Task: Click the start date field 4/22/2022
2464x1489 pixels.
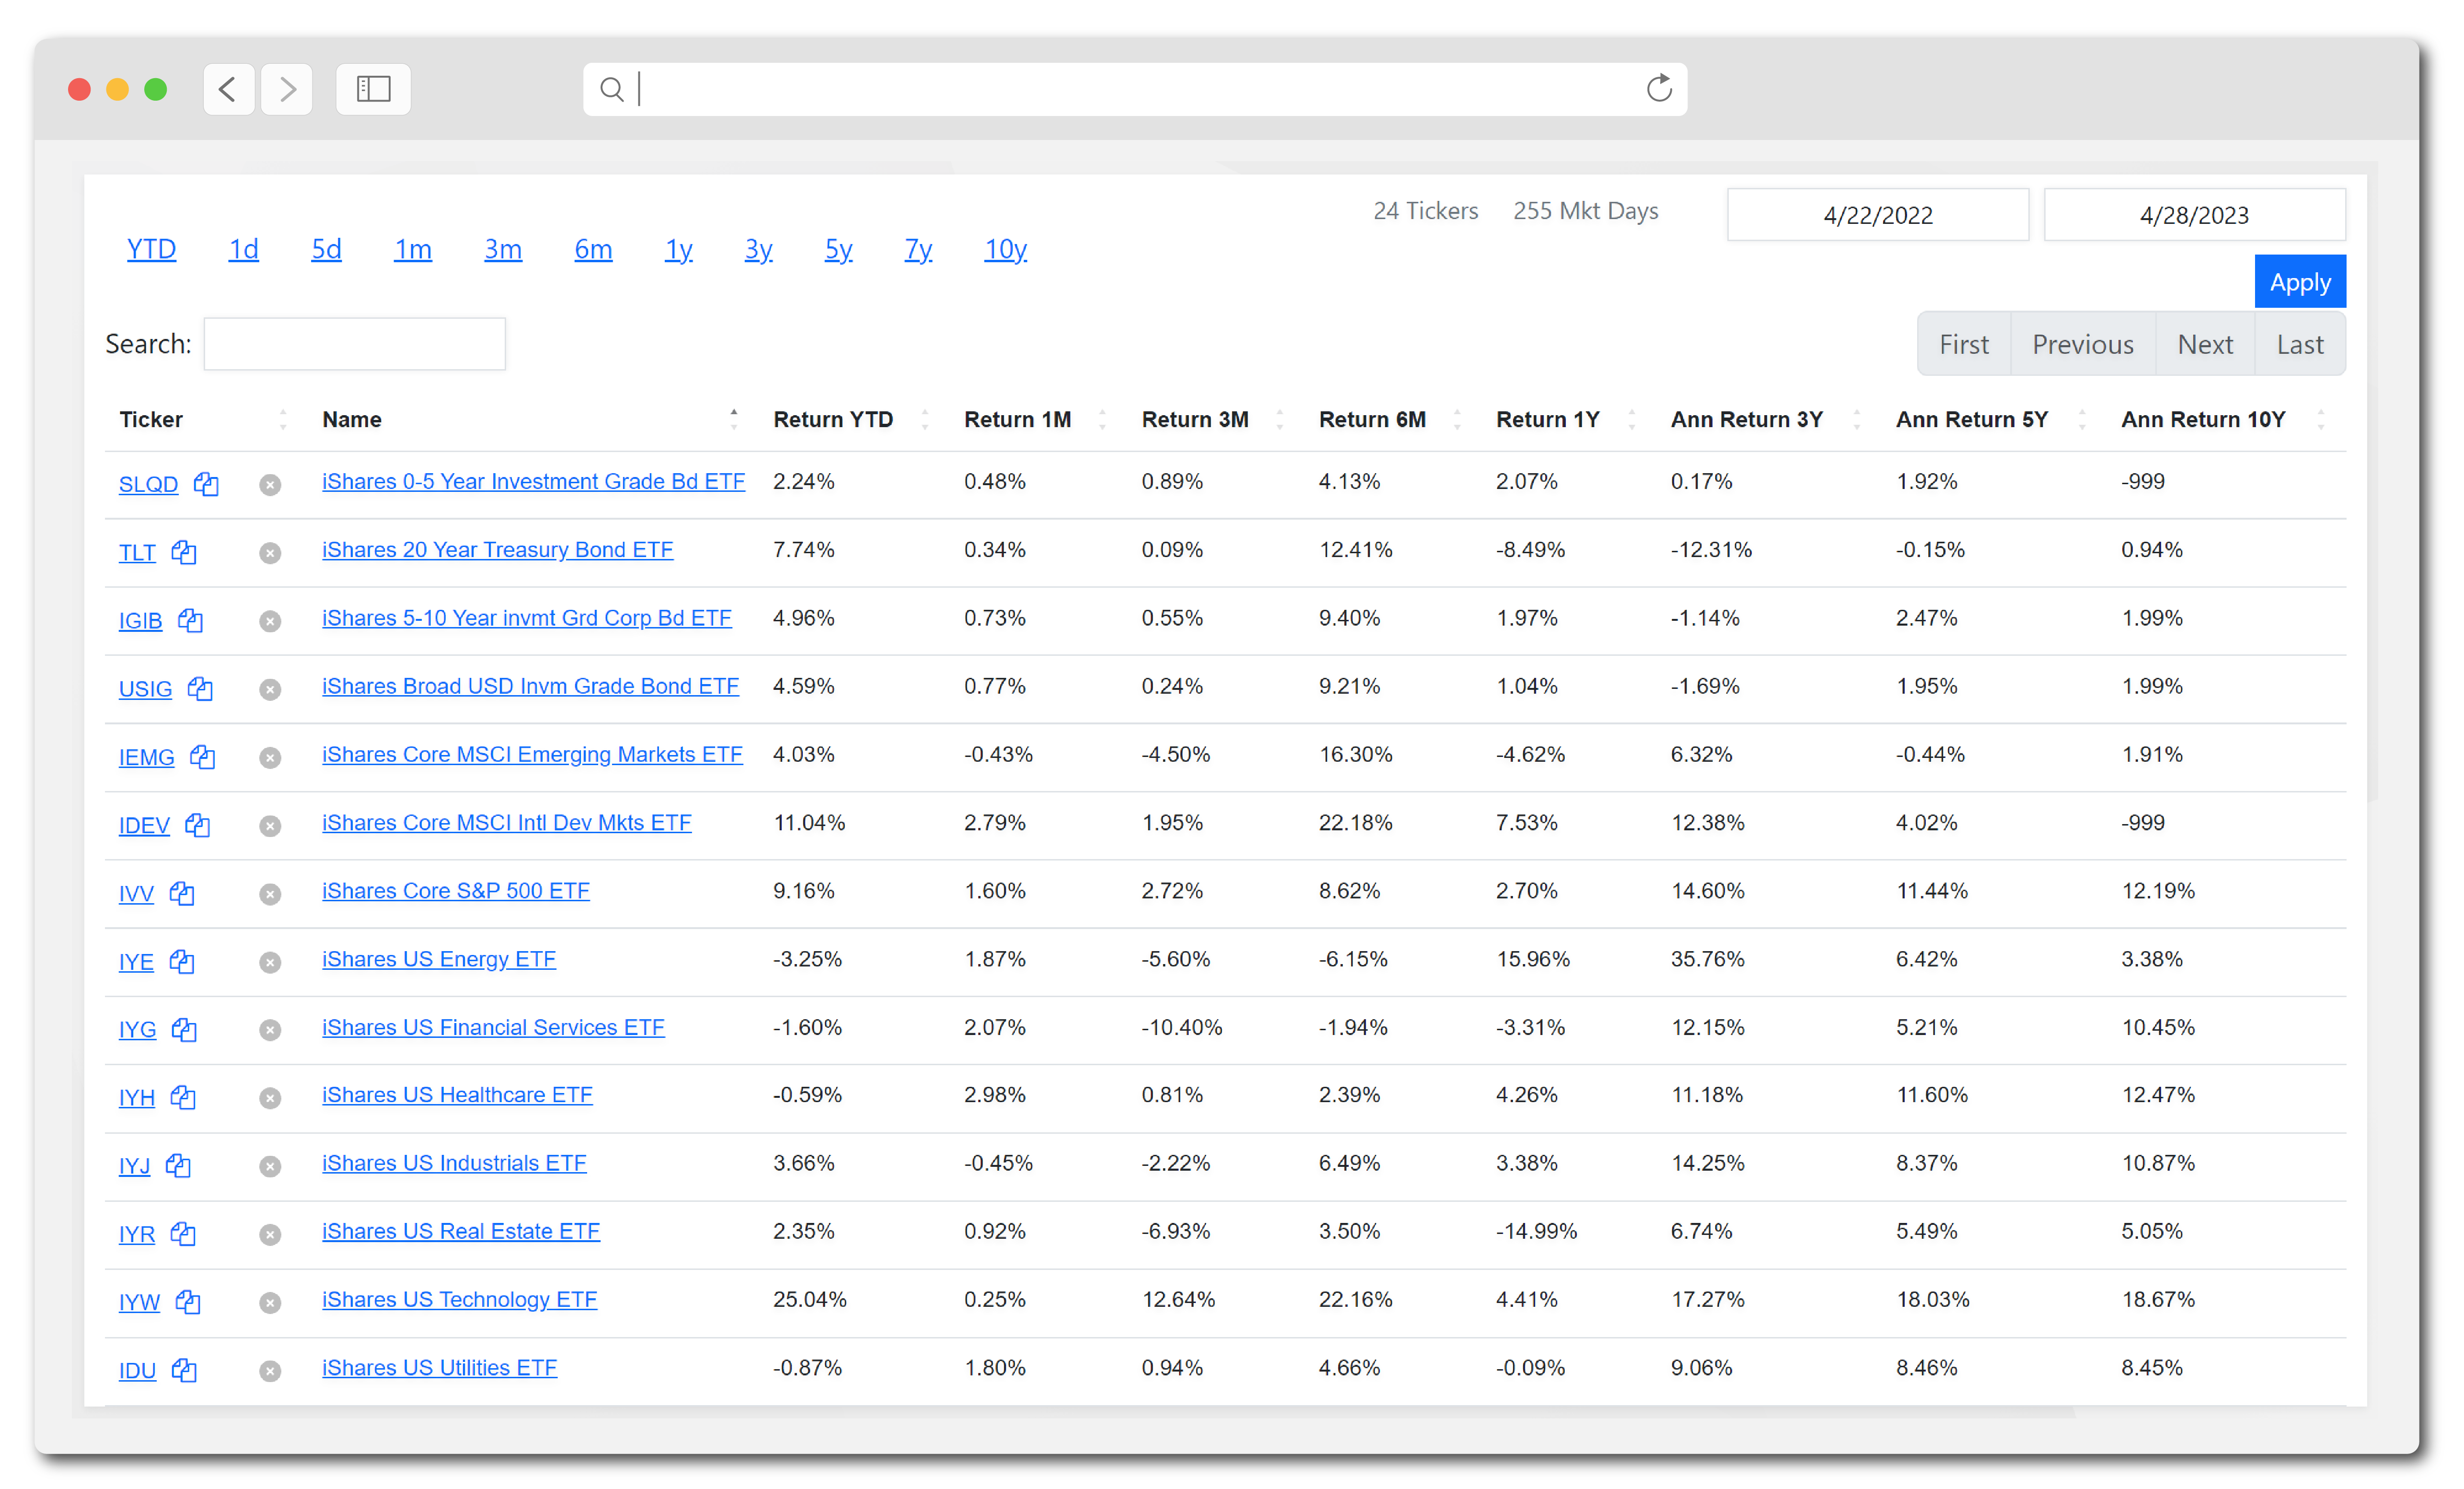Action: pos(1877,215)
